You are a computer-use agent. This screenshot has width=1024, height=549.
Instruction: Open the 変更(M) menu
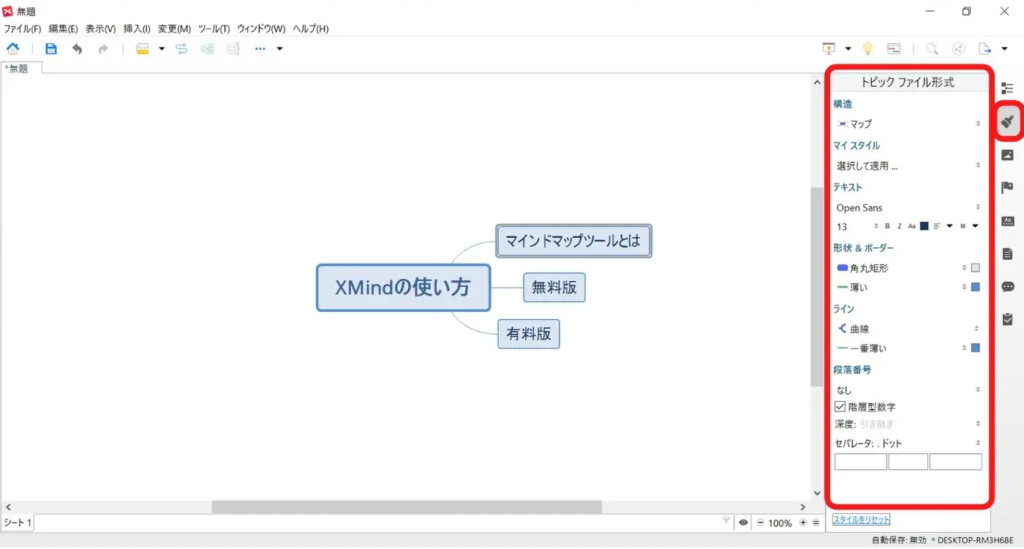point(174,29)
